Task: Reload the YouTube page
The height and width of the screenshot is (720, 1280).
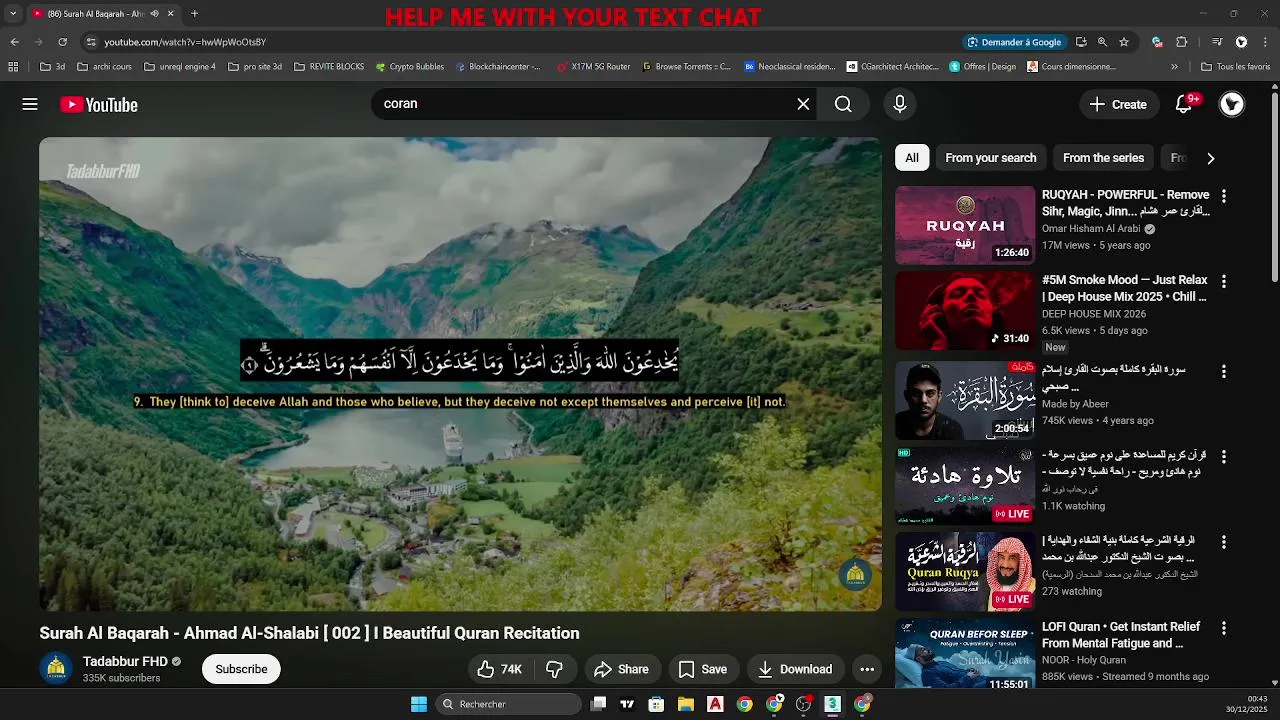Action: tap(62, 42)
